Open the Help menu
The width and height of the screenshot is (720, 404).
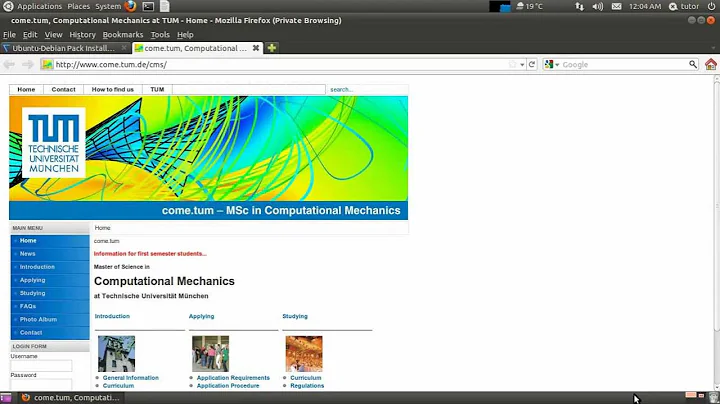click(185, 34)
